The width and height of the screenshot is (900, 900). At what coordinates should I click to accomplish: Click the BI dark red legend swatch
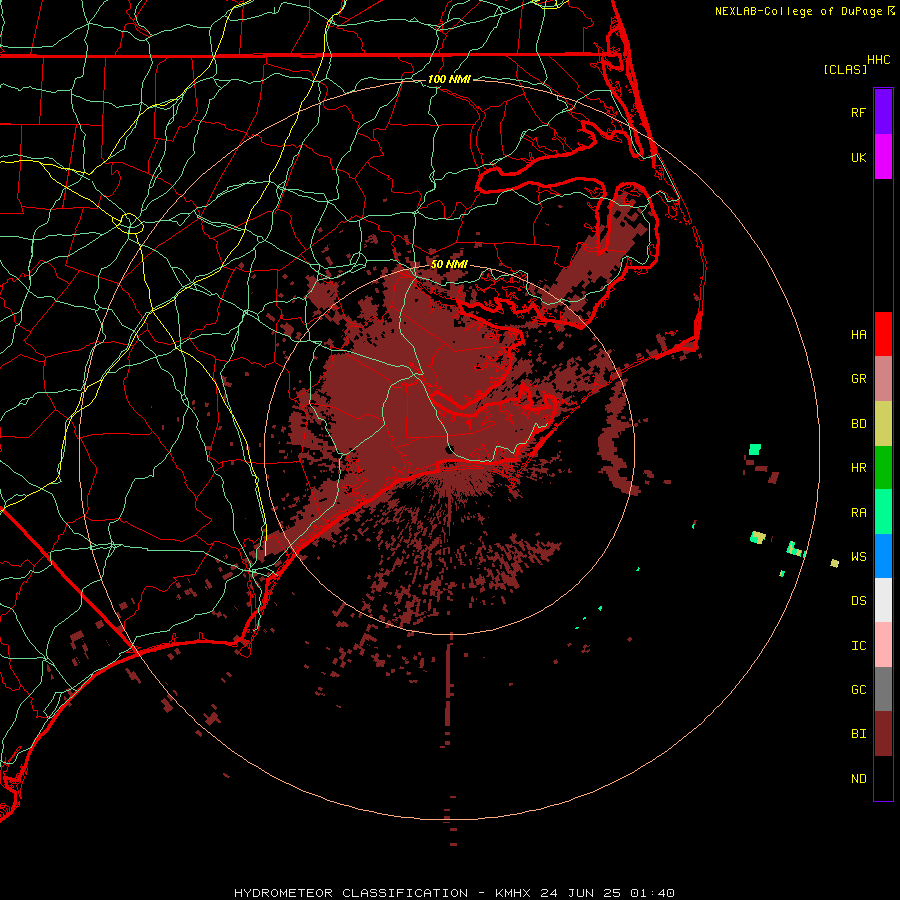883,734
